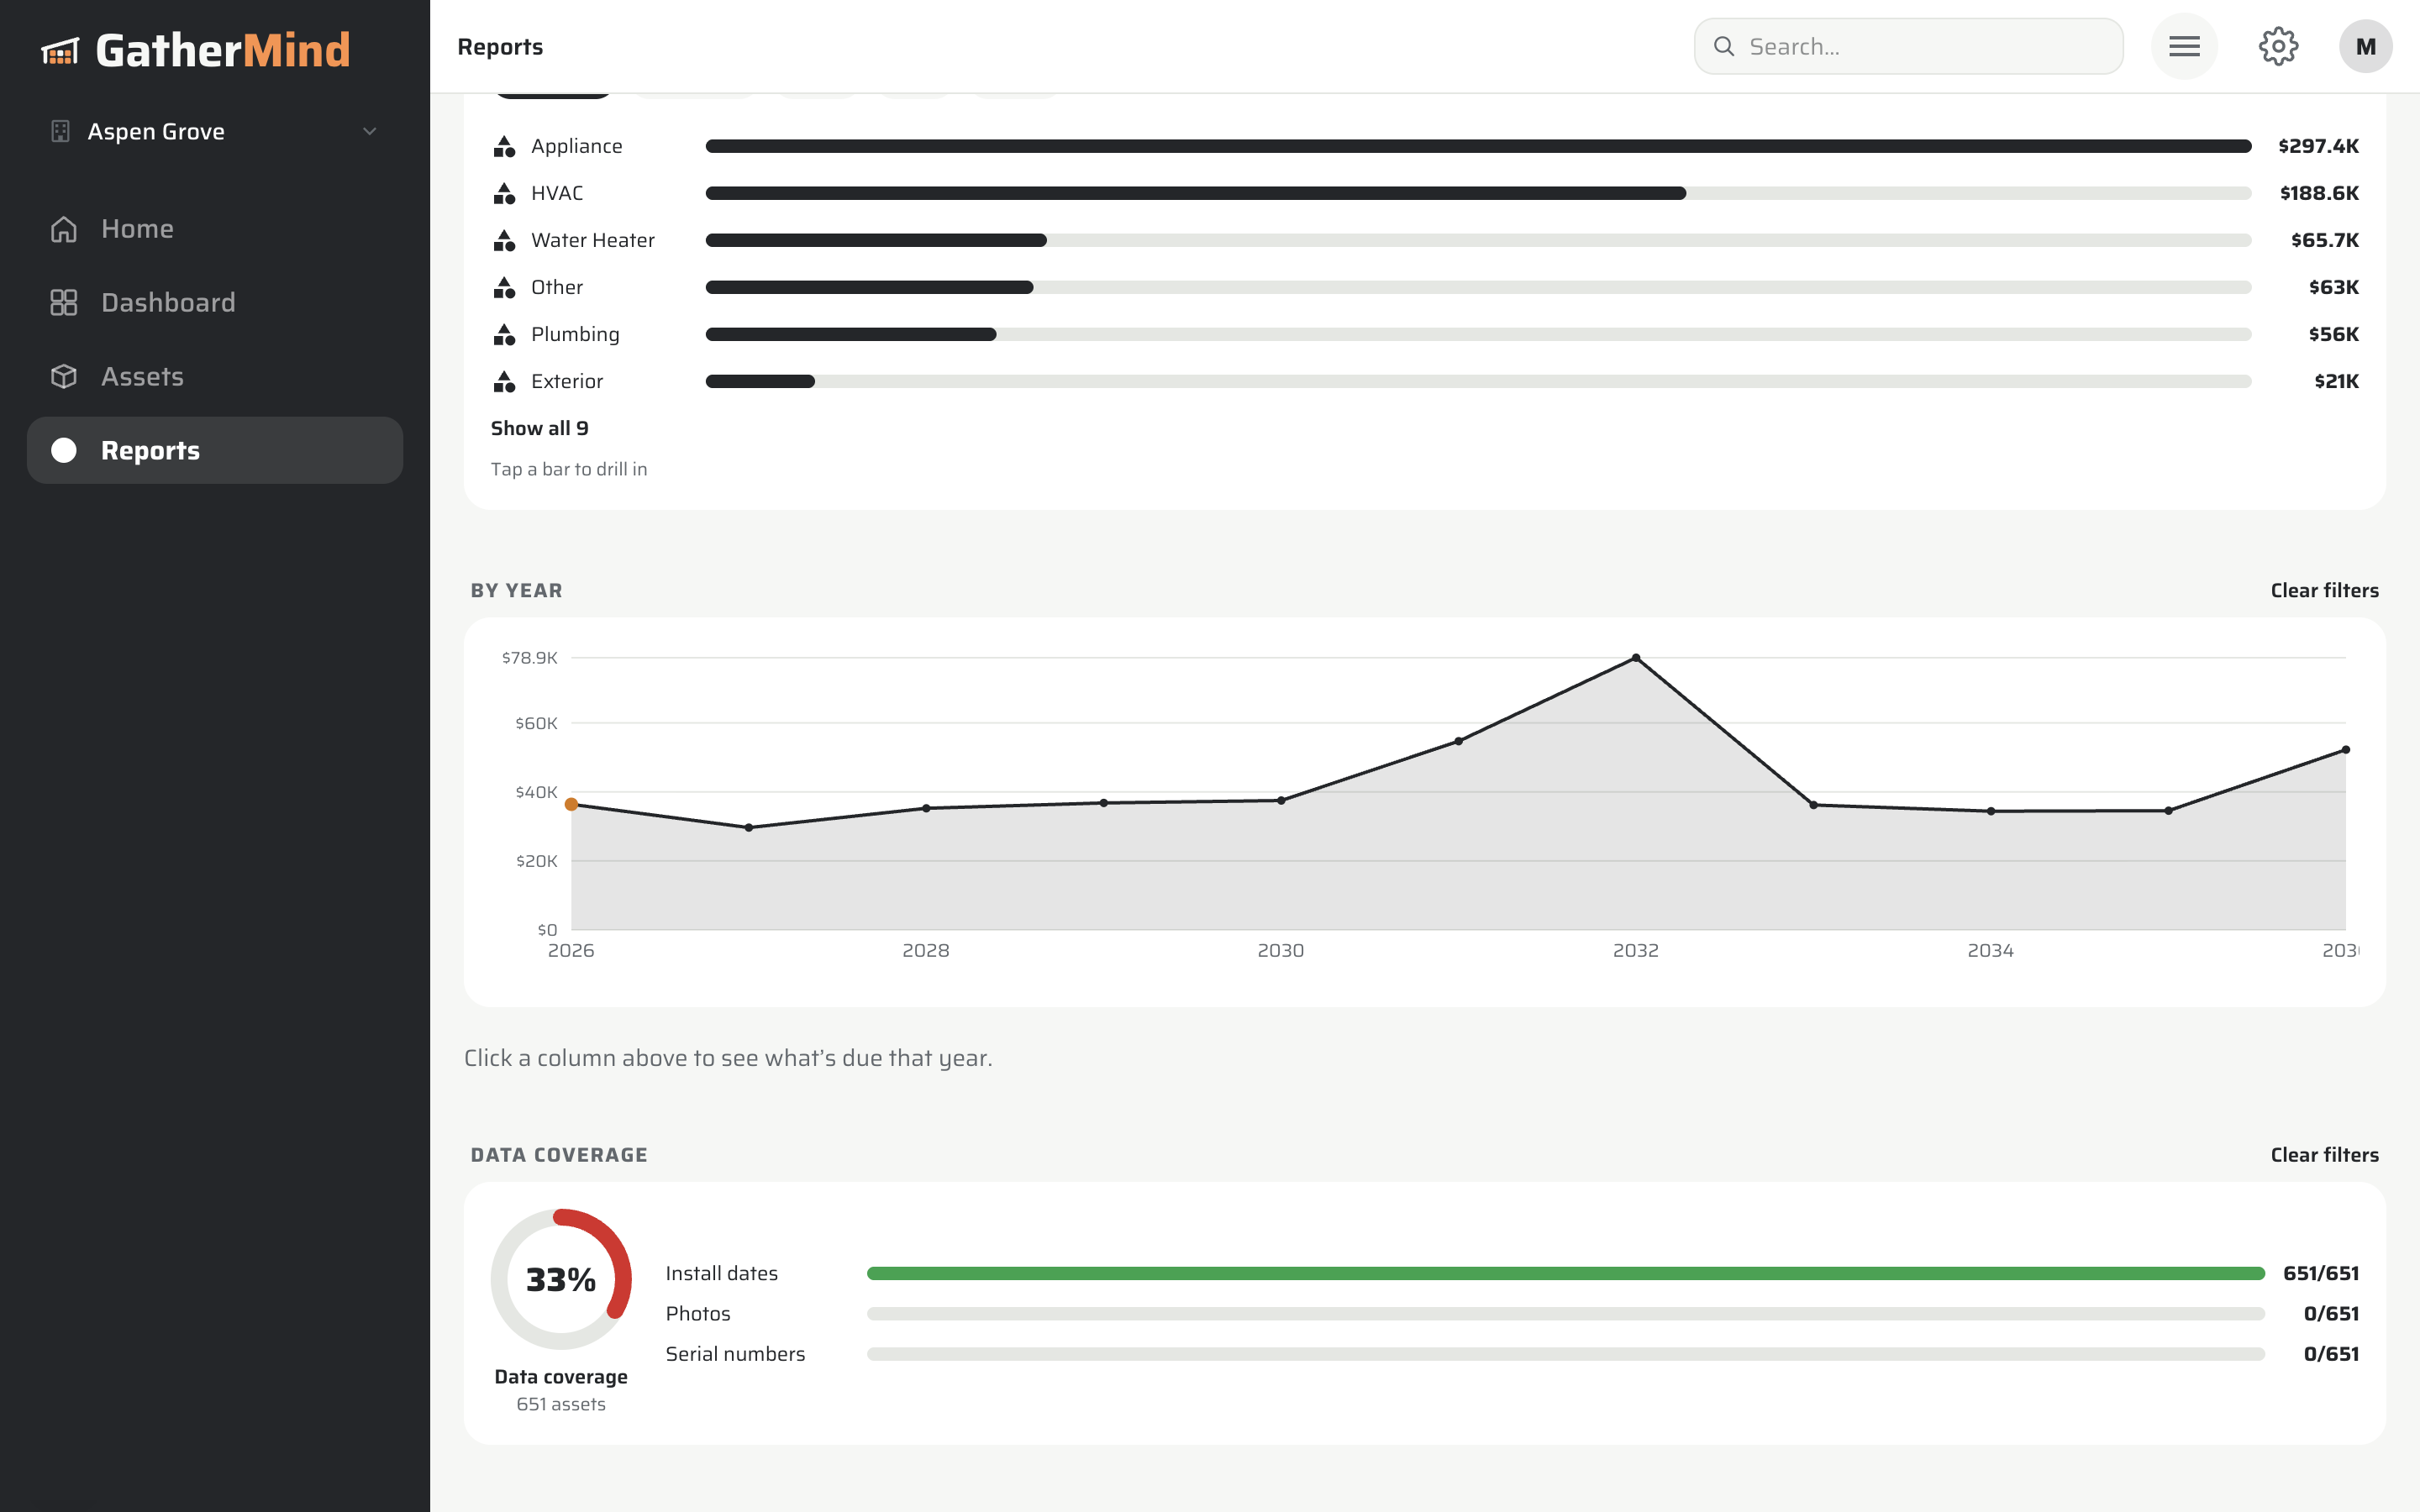Click the $297.4K Appliance value
This screenshot has width=2420, height=1512.
(2318, 146)
